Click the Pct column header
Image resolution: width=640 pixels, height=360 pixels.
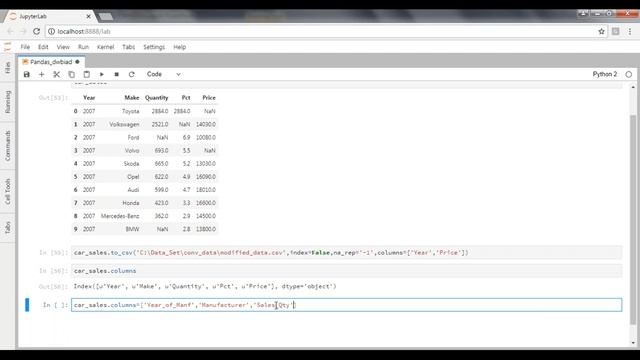point(186,98)
